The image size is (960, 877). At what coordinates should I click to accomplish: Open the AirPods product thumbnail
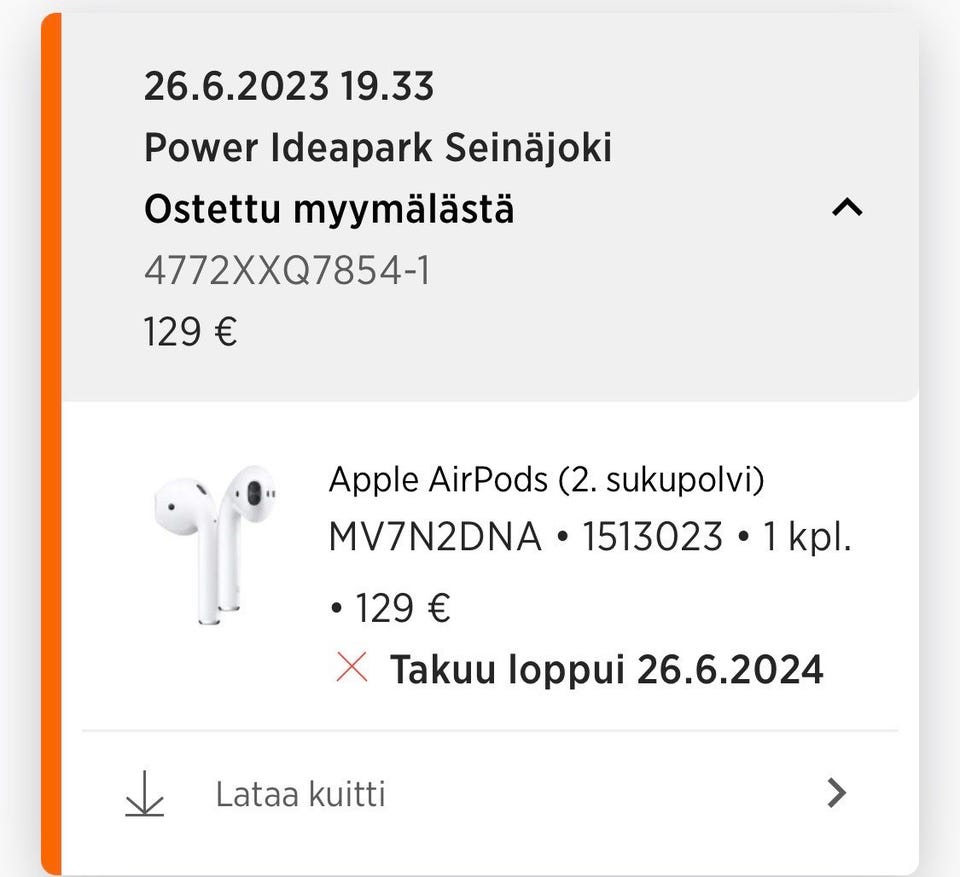coord(213,543)
